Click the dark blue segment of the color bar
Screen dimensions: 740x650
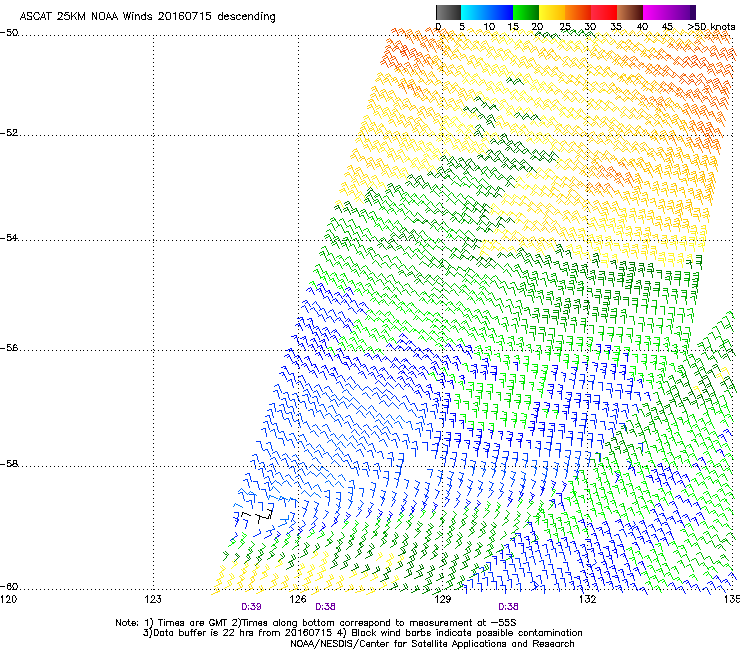[x=500, y=12]
